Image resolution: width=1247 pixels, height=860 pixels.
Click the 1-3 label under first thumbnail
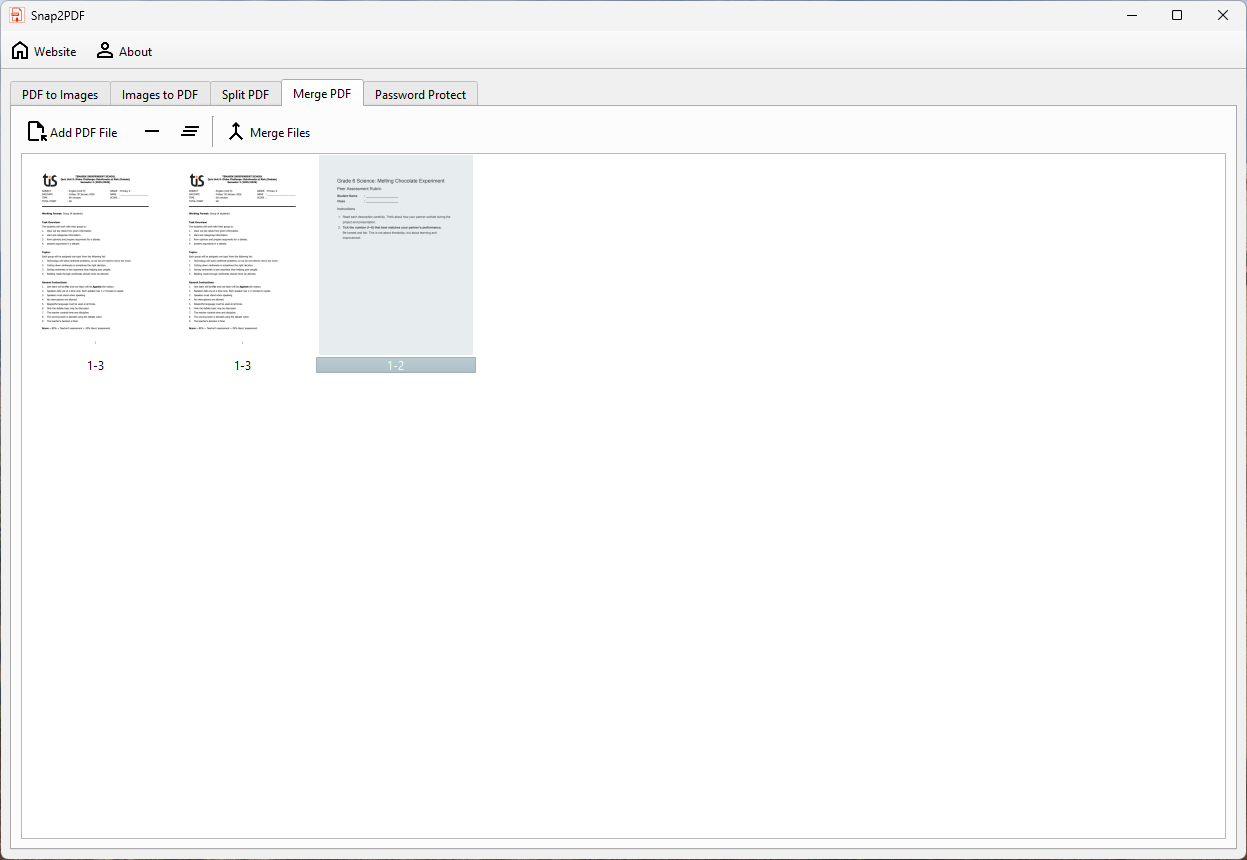click(95, 366)
